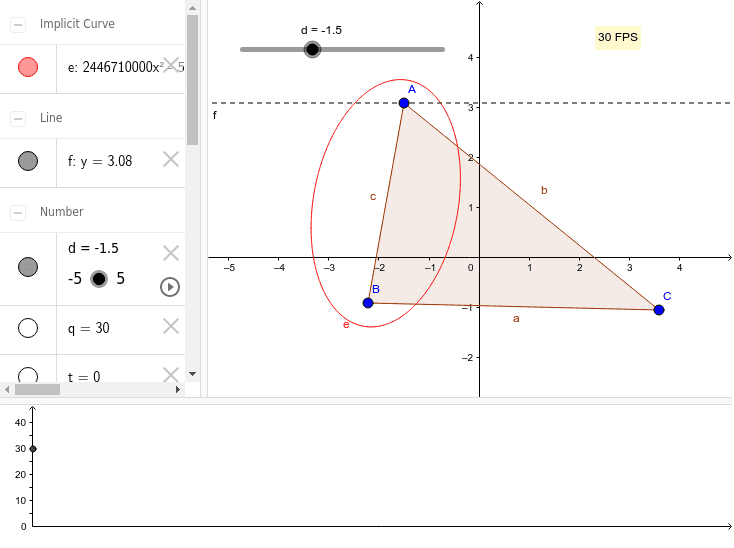Click the dashed line label f

point(214,115)
